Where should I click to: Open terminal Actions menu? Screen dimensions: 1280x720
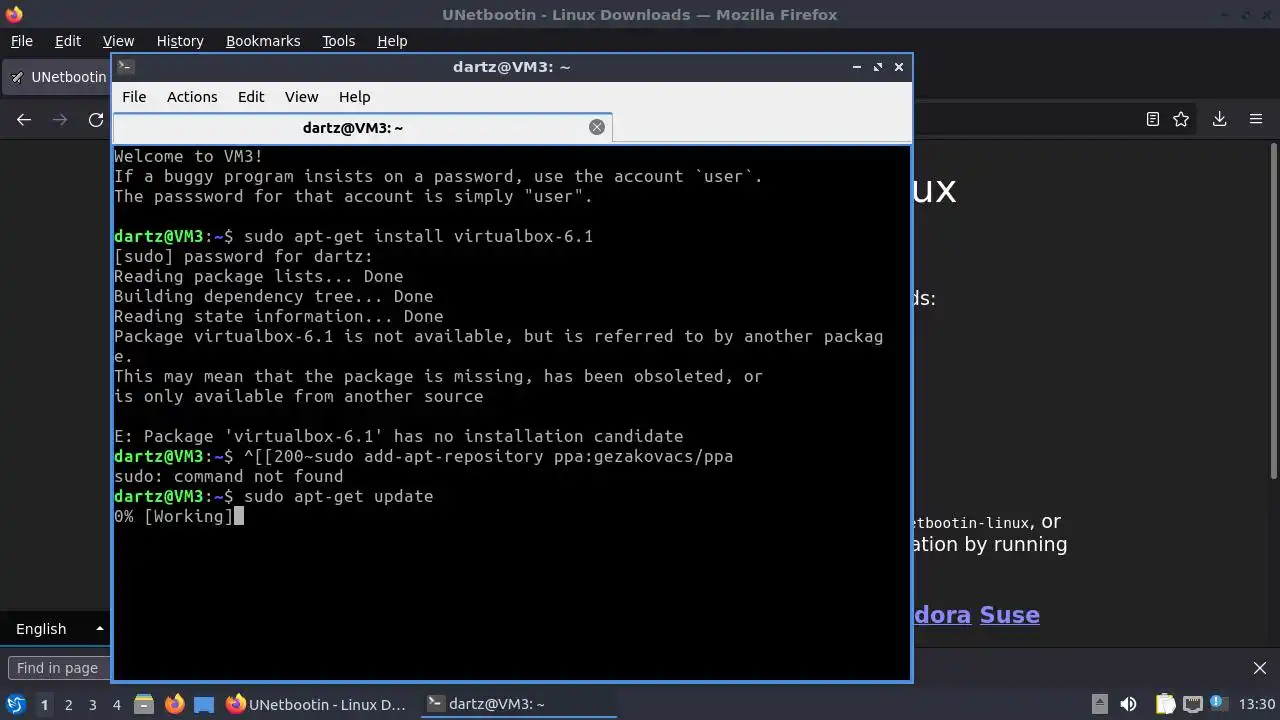coord(192,97)
